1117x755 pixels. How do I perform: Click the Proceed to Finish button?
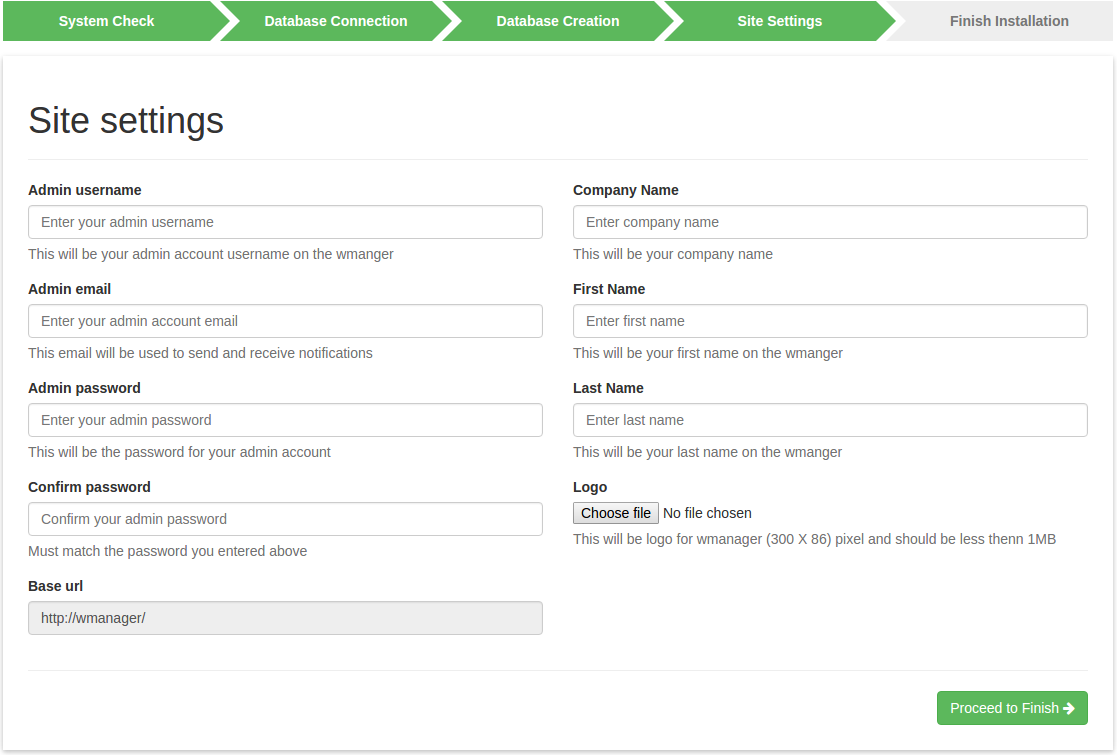[1011, 708]
